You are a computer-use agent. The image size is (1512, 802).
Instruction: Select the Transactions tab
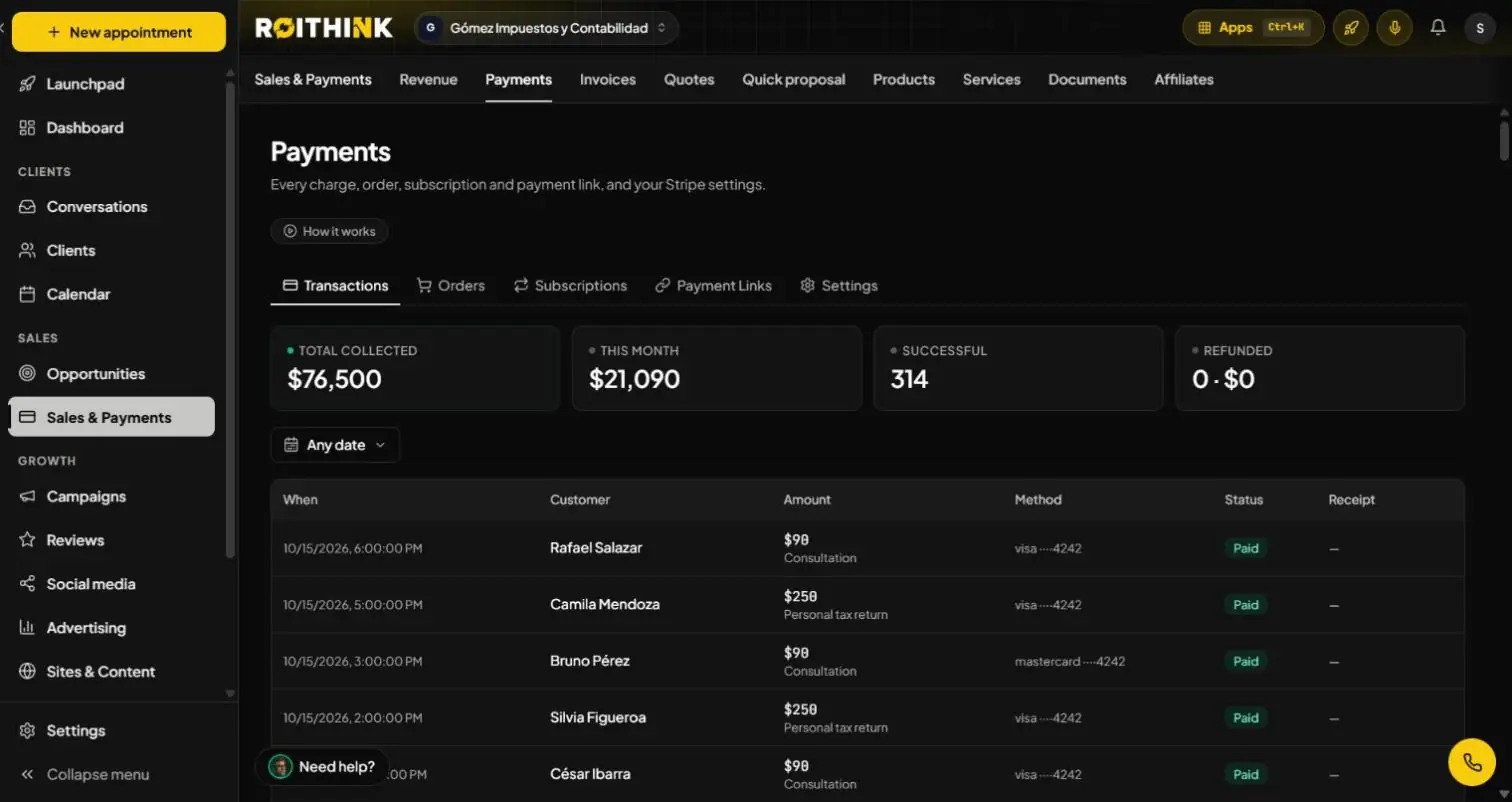tap(335, 286)
